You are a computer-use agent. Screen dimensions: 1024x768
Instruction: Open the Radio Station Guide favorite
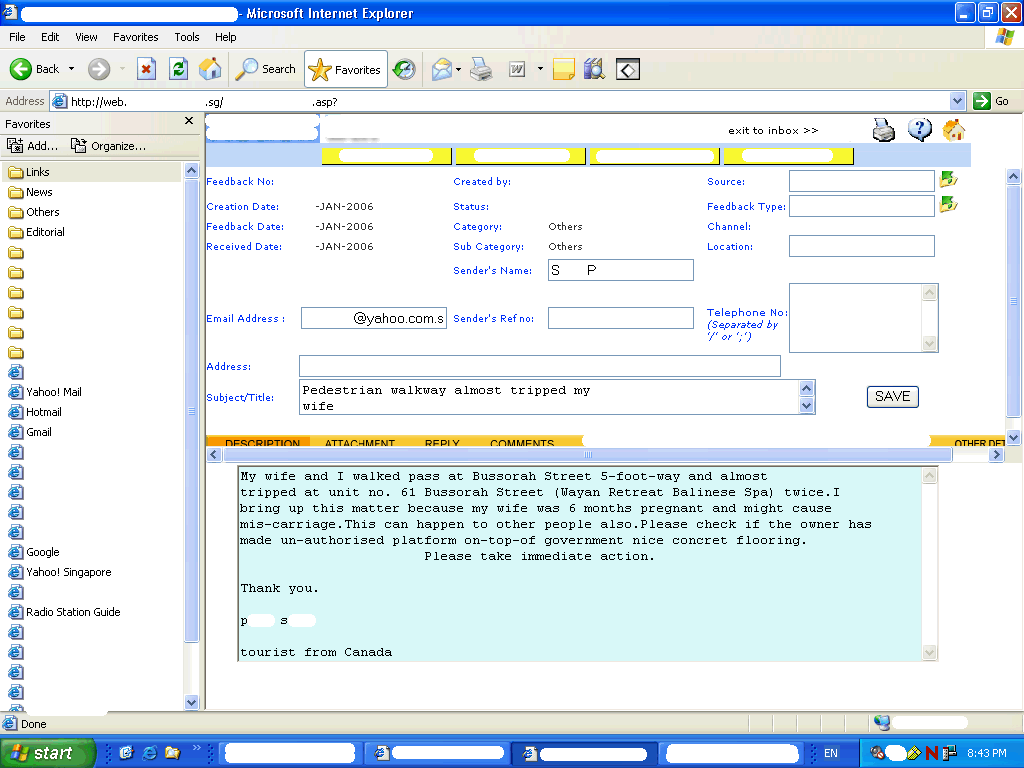click(x=65, y=612)
